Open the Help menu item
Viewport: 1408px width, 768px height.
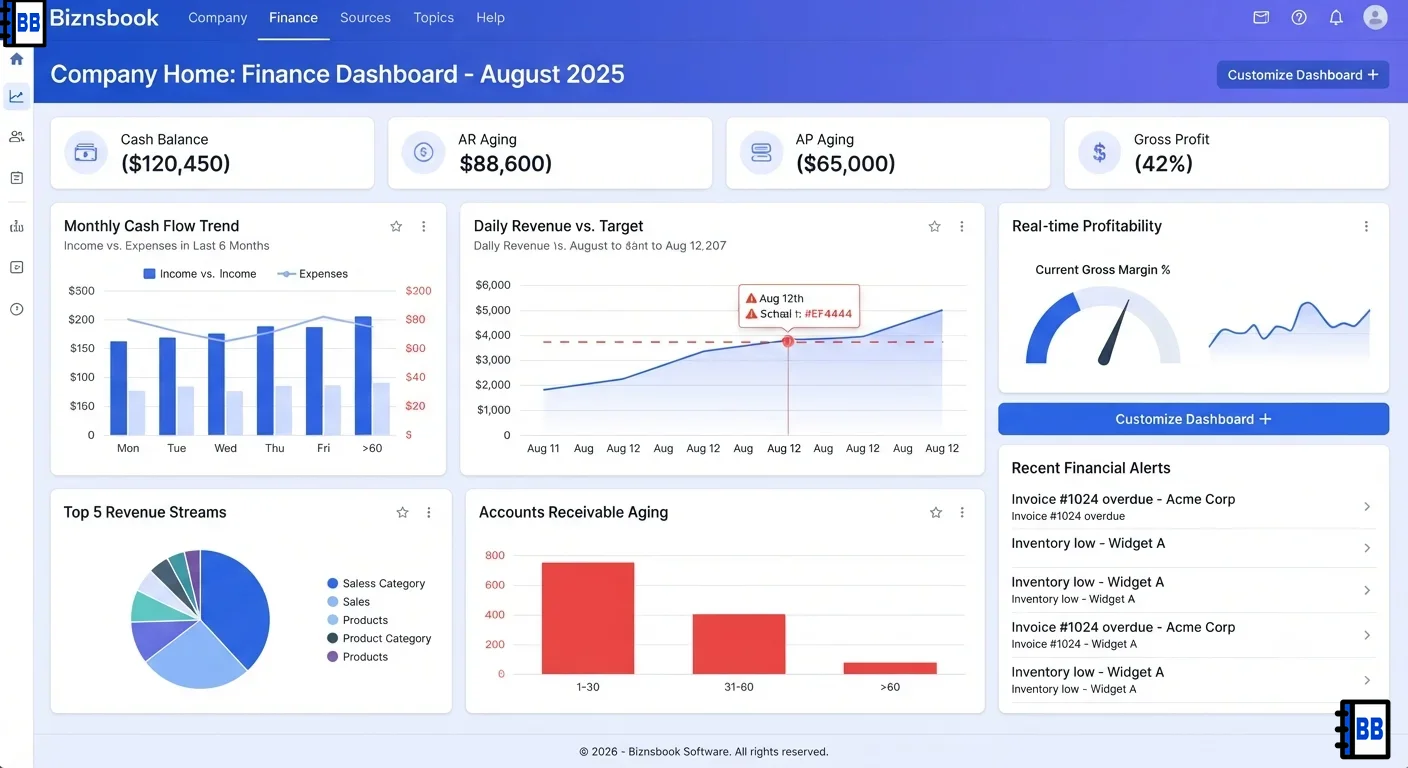click(490, 18)
